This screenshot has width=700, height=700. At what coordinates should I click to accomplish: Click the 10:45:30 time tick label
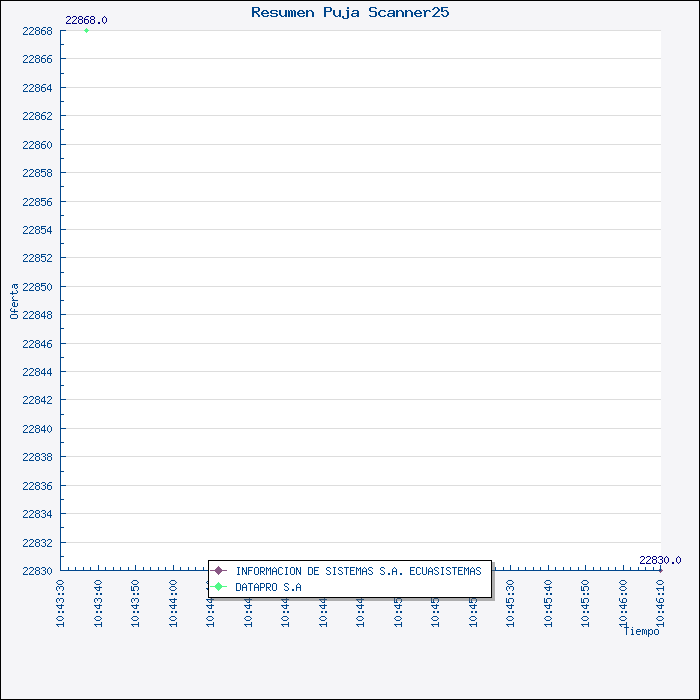coord(510,603)
